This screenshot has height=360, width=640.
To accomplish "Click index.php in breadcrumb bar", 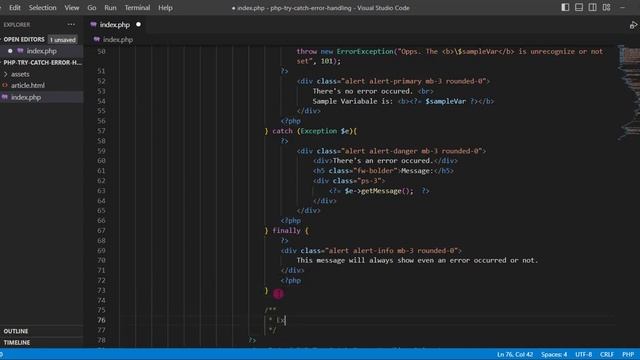I will tap(118, 40).
